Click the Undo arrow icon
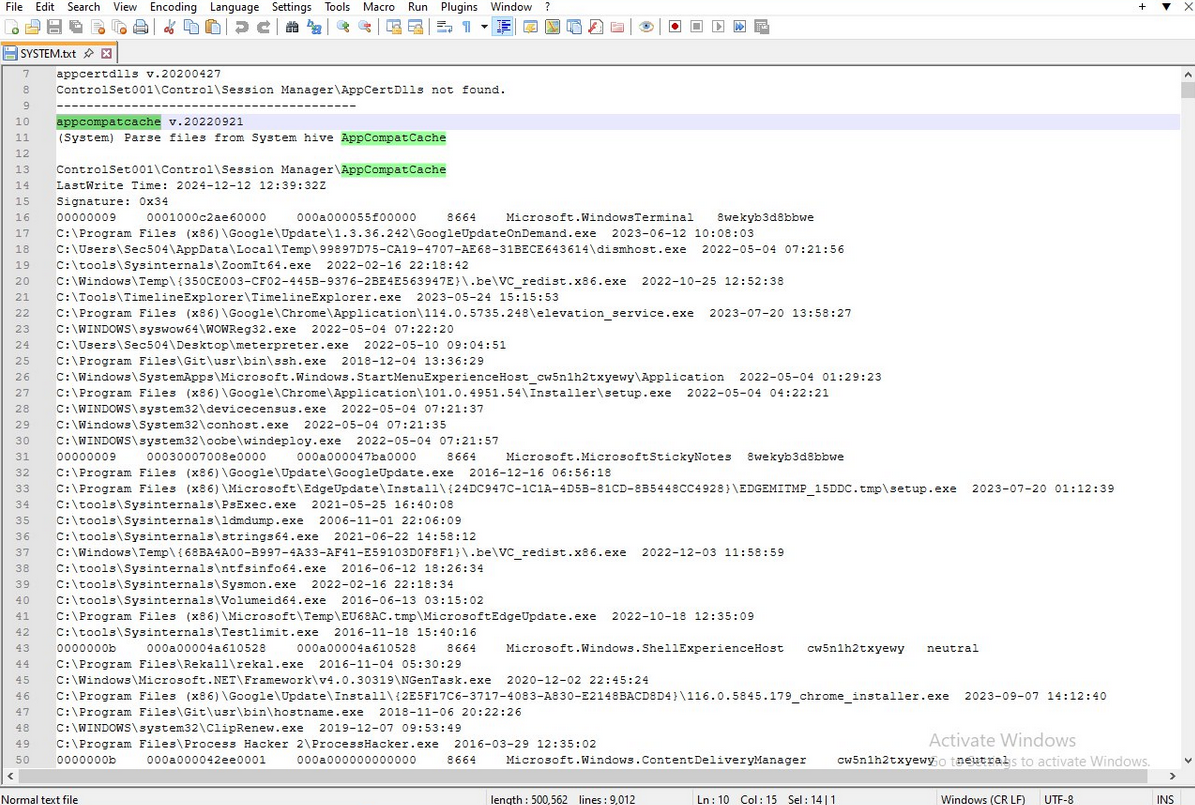 click(242, 27)
